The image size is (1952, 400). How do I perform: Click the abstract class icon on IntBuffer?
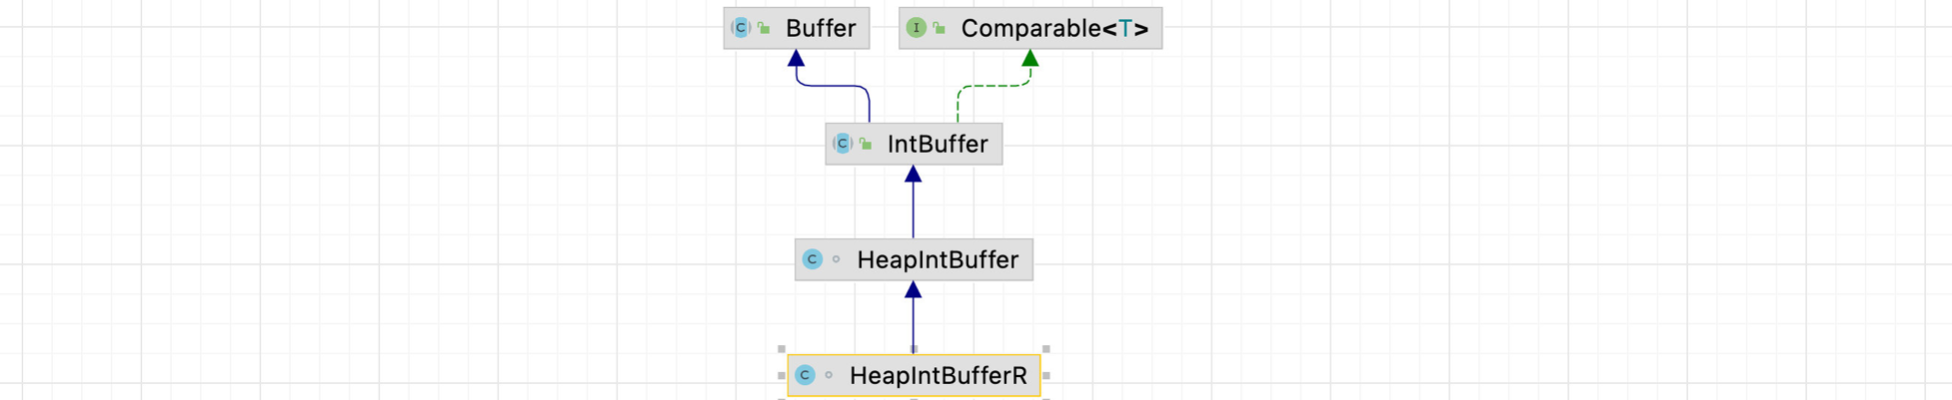843,144
